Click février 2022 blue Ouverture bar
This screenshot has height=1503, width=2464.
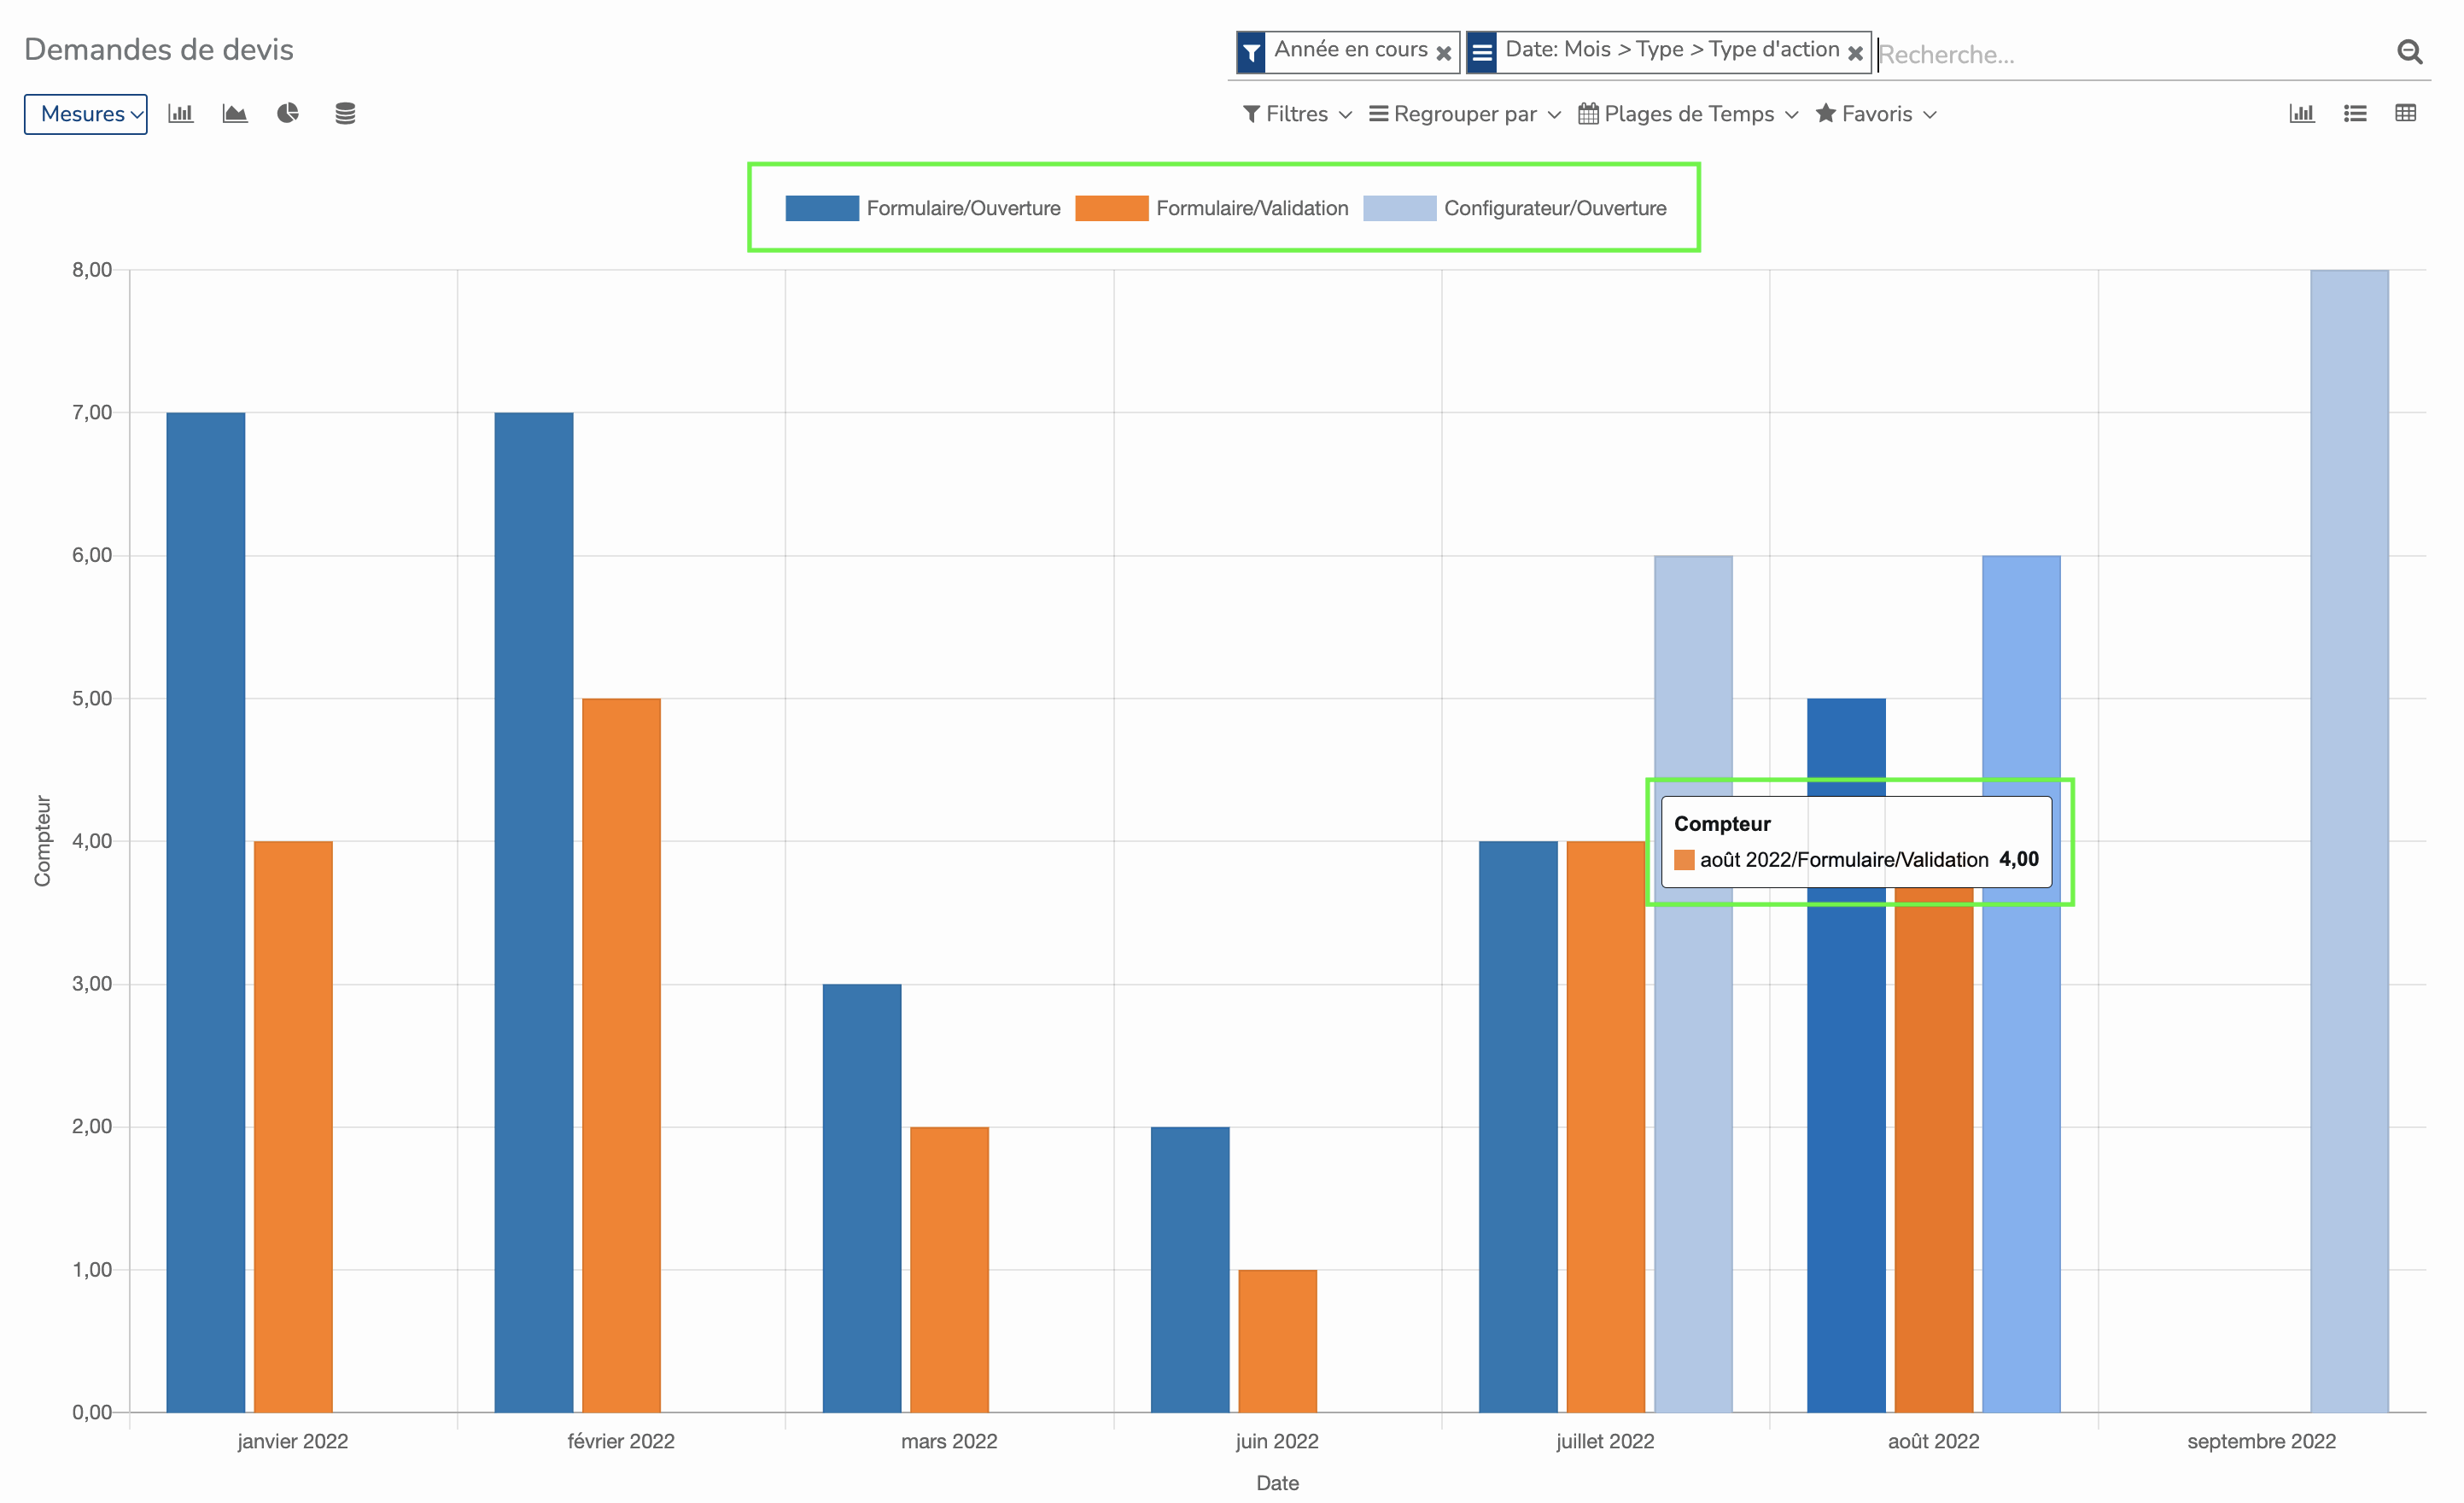(x=534, y=912)
